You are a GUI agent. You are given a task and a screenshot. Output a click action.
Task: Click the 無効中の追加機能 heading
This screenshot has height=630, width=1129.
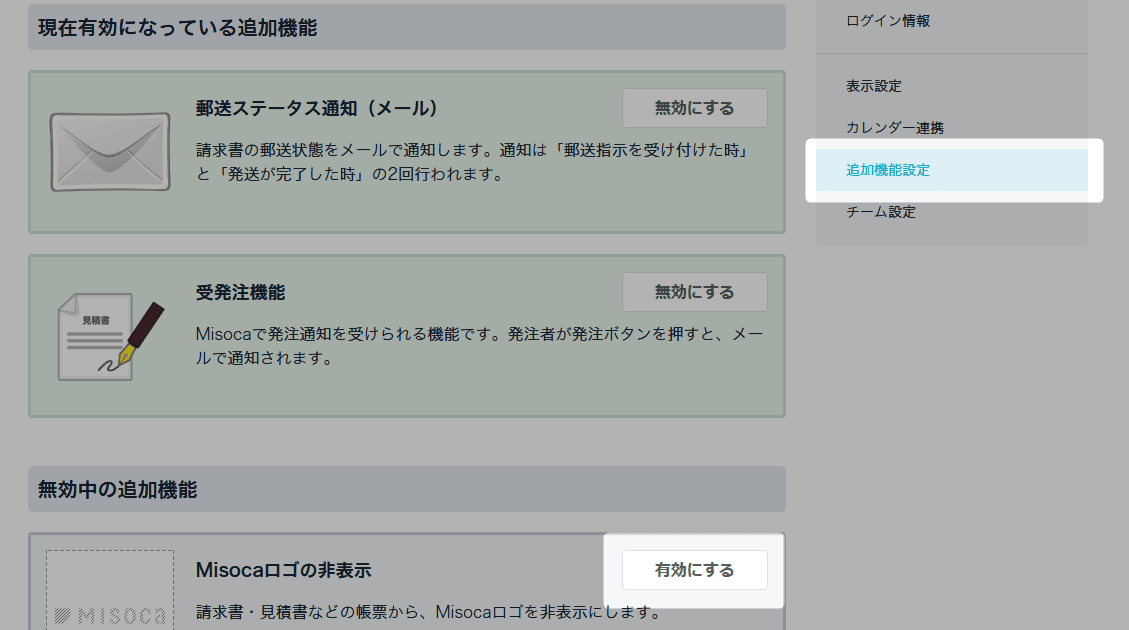point(117,490)
